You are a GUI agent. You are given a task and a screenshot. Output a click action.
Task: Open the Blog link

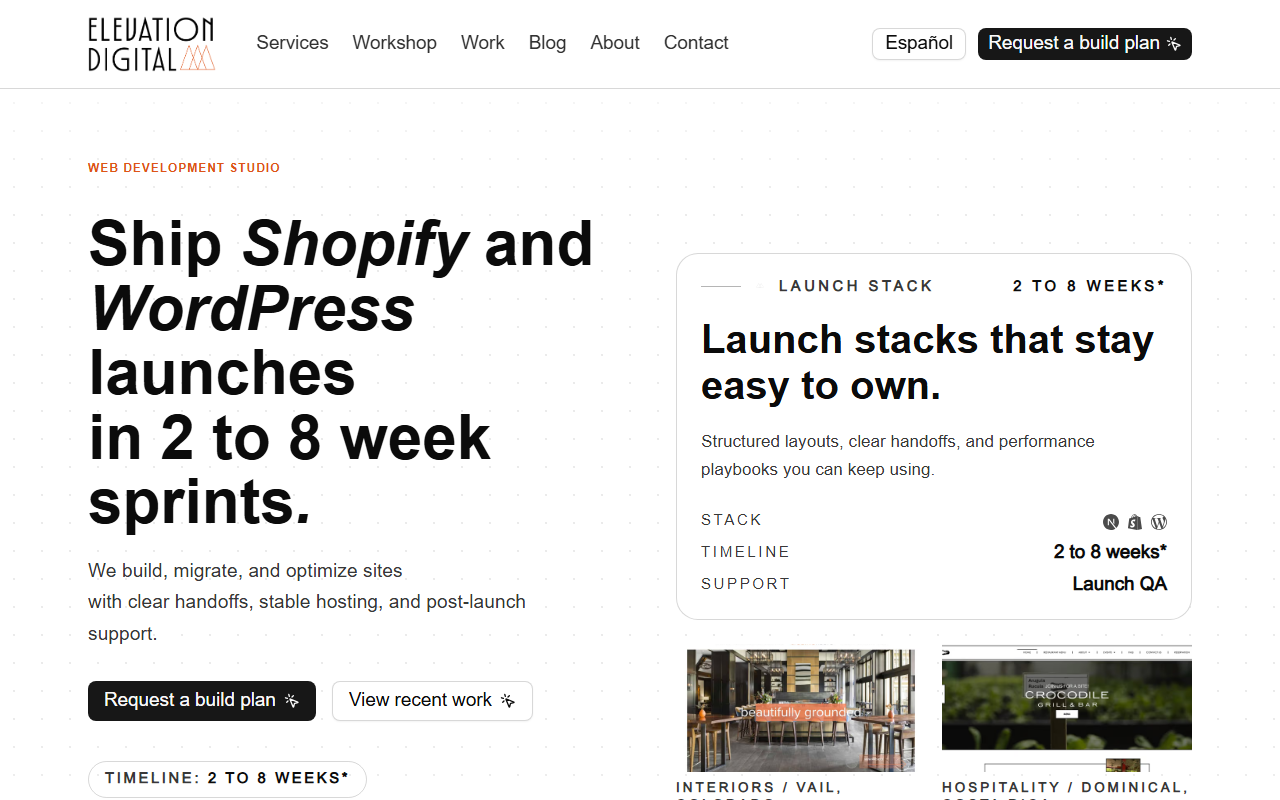pyautogui.click(x=547, y=43)
